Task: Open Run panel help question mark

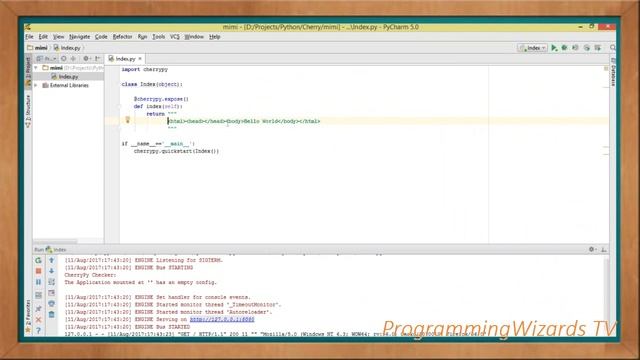Action: (38, 330)
